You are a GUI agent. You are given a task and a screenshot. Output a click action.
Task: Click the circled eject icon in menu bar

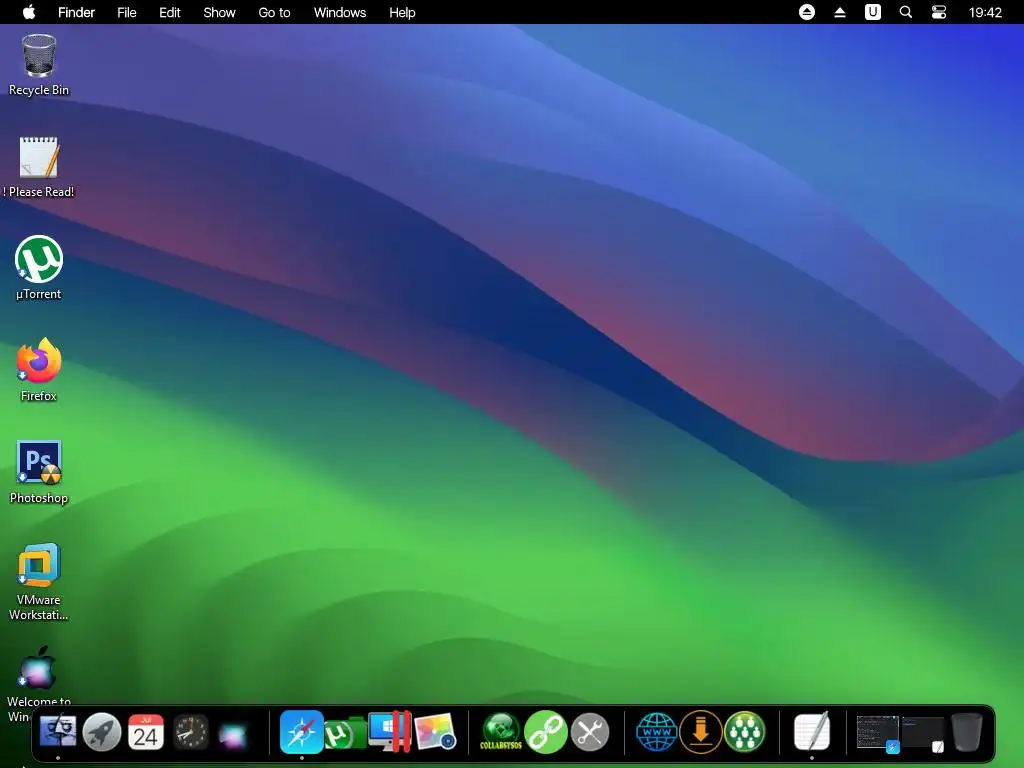point(807,12)
